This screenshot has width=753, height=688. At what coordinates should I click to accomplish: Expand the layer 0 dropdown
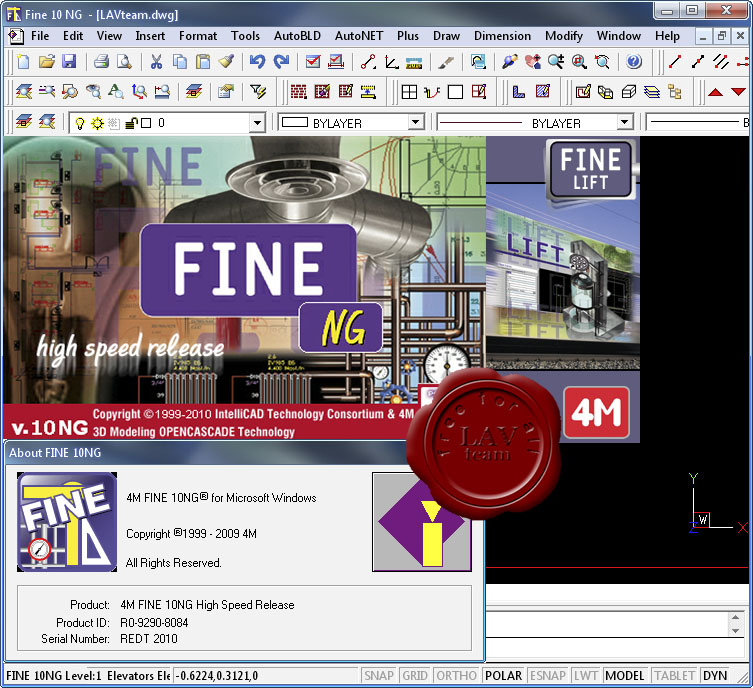(x=257, y=123)
